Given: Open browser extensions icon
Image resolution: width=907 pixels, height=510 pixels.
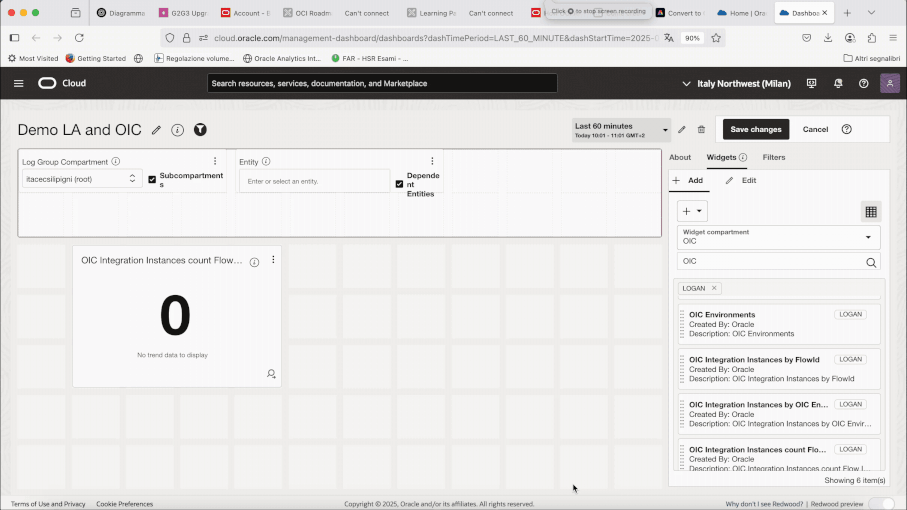Looking at the screenshot, I should pyautogui.click(x=872, y=38).
